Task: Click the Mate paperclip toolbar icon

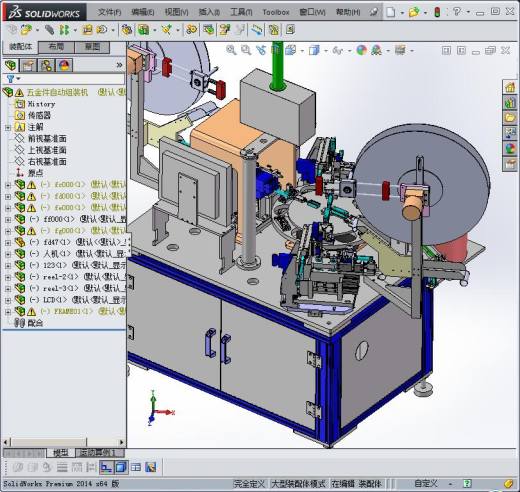Action: 49,30
